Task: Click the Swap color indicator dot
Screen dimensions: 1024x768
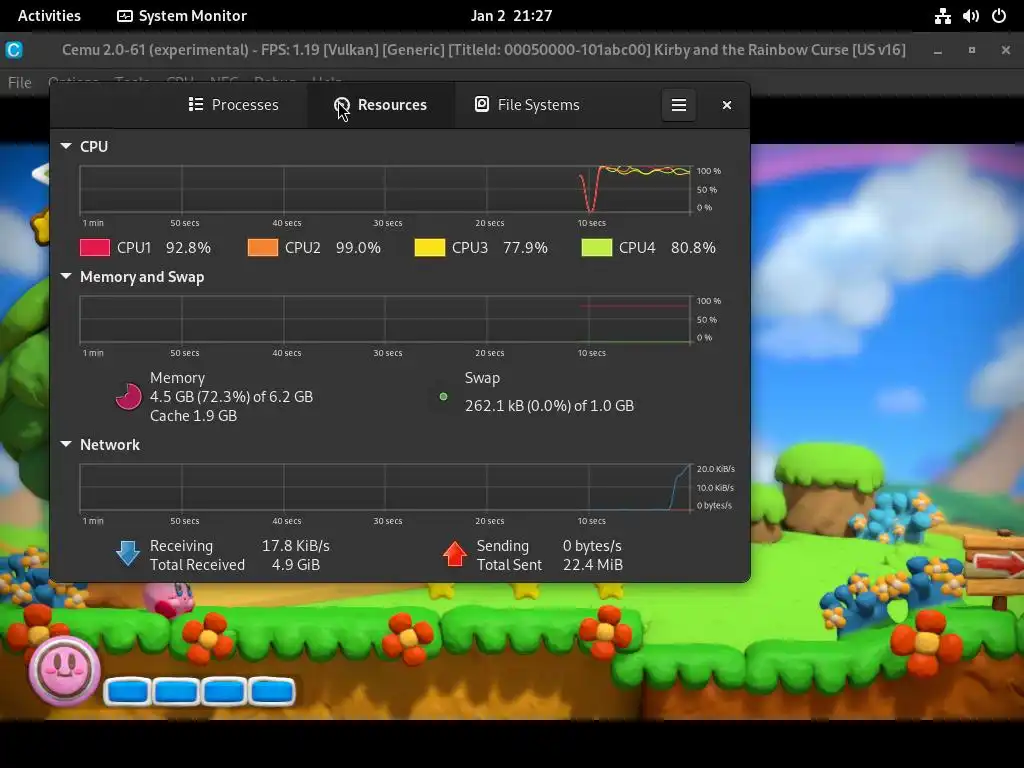Action: tap(443, 396)
